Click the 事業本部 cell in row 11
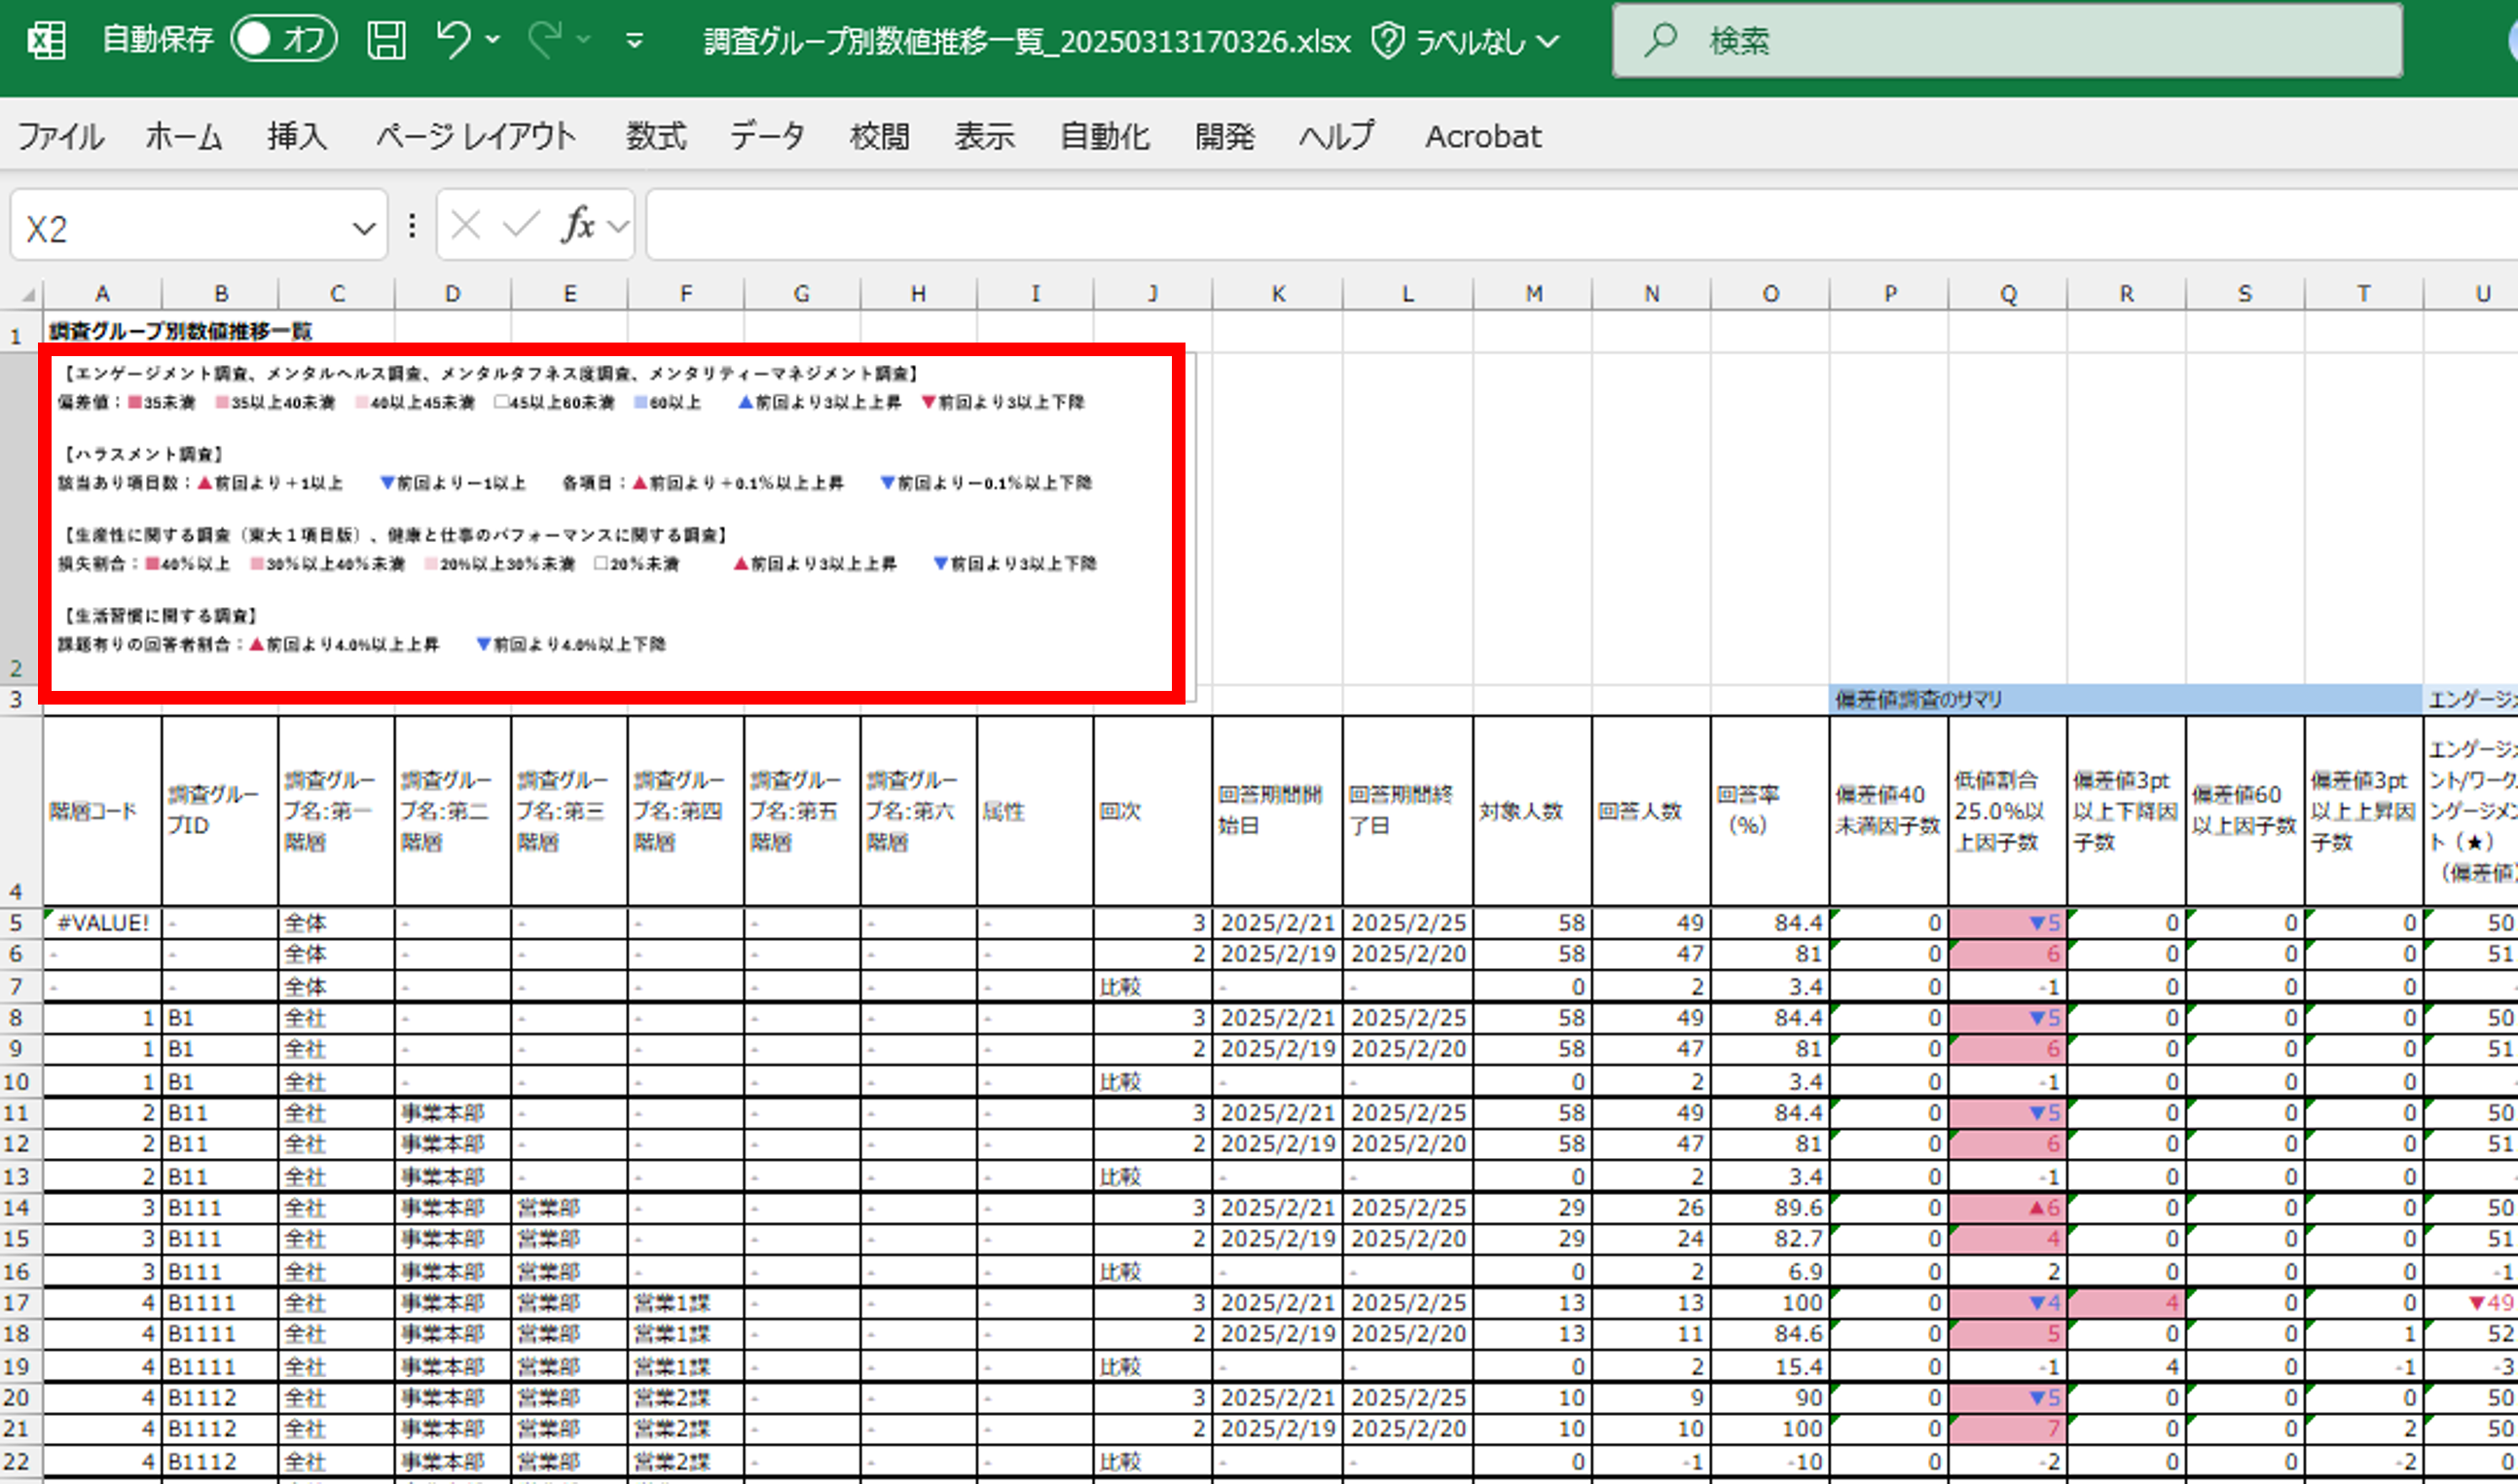 [453, 1113]
